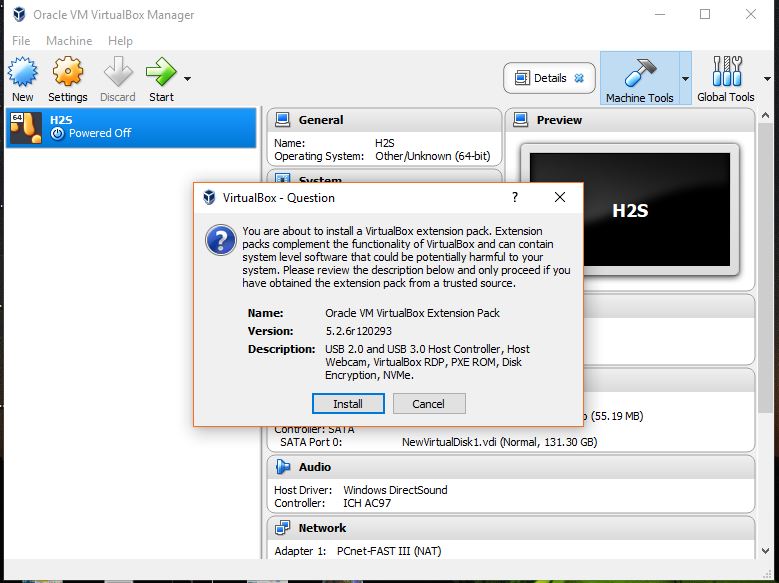Click the Preview section icon

(521, 120)
